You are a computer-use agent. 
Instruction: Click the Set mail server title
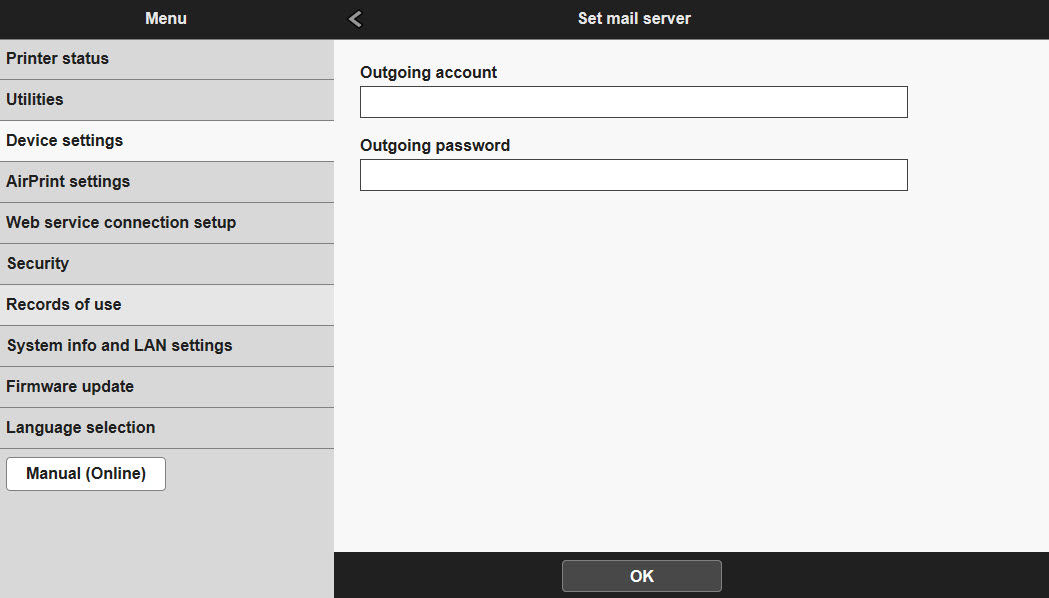633,18
